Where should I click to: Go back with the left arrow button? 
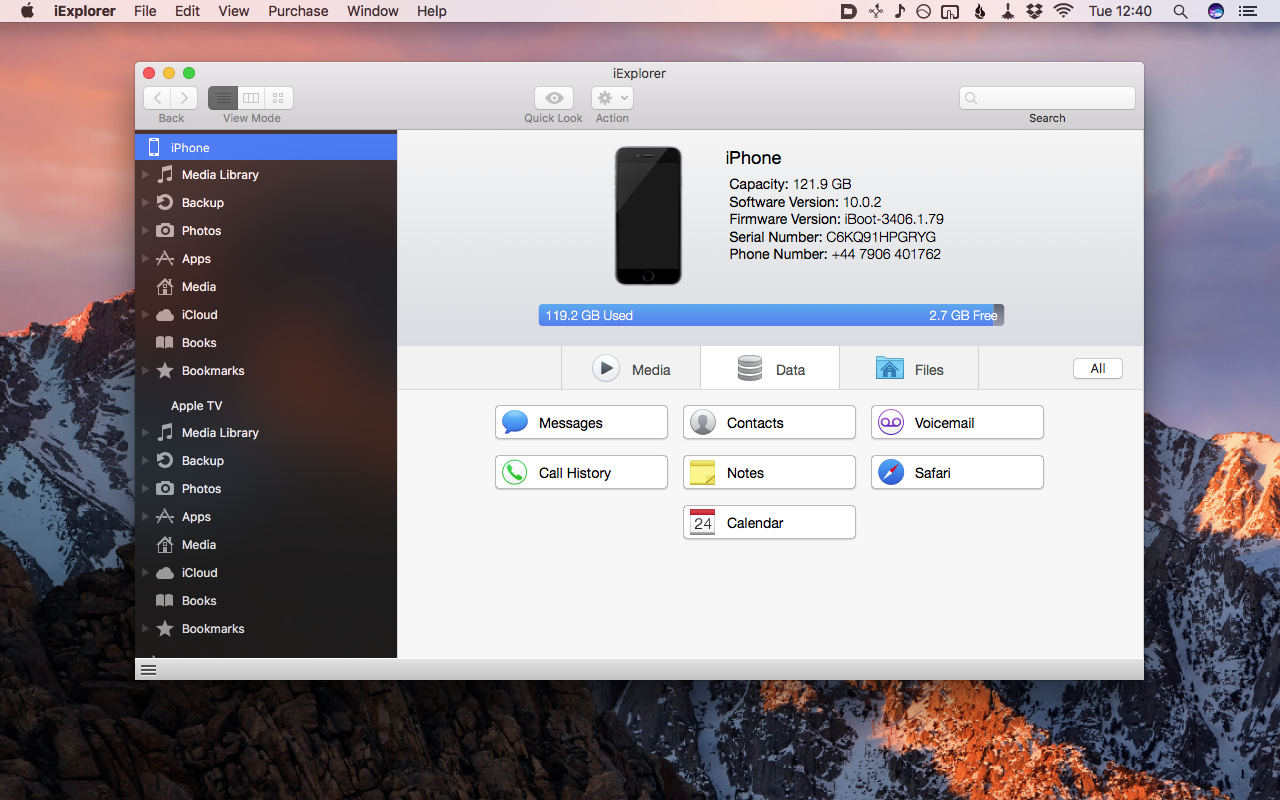157,98
